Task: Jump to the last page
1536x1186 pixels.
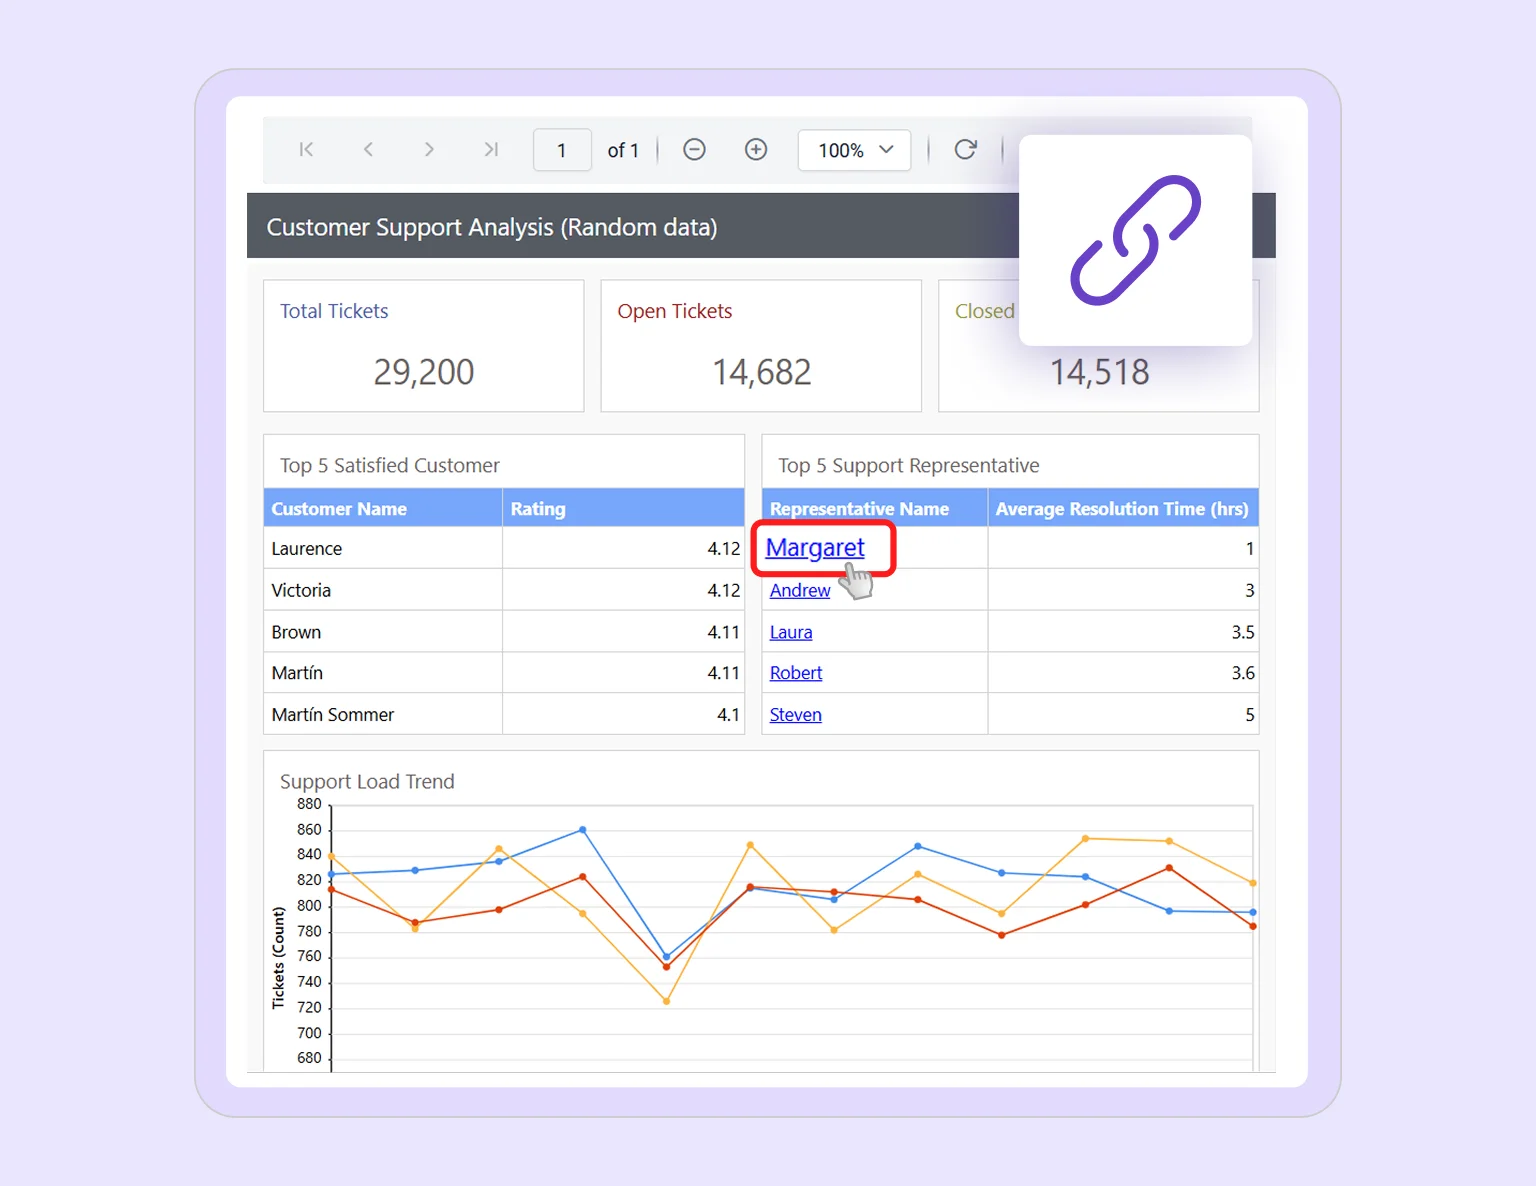Action: coord(491,149)
